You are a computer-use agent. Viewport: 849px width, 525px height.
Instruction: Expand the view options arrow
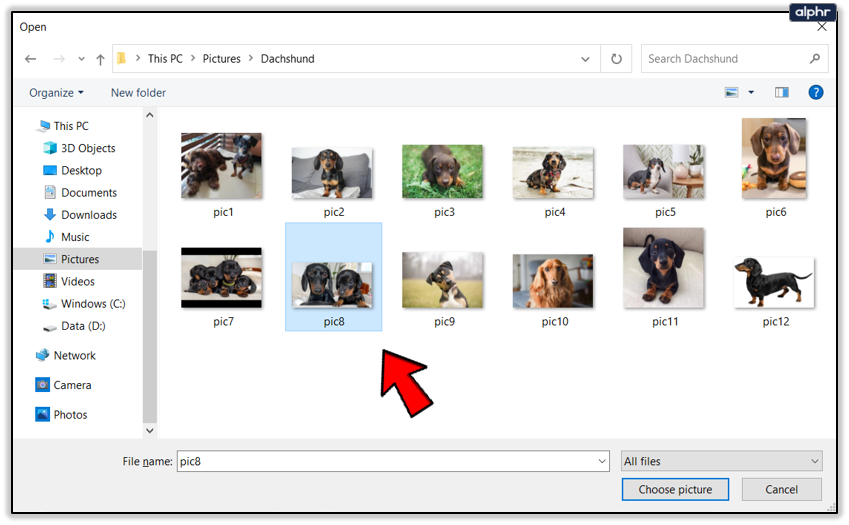(751, 93)
